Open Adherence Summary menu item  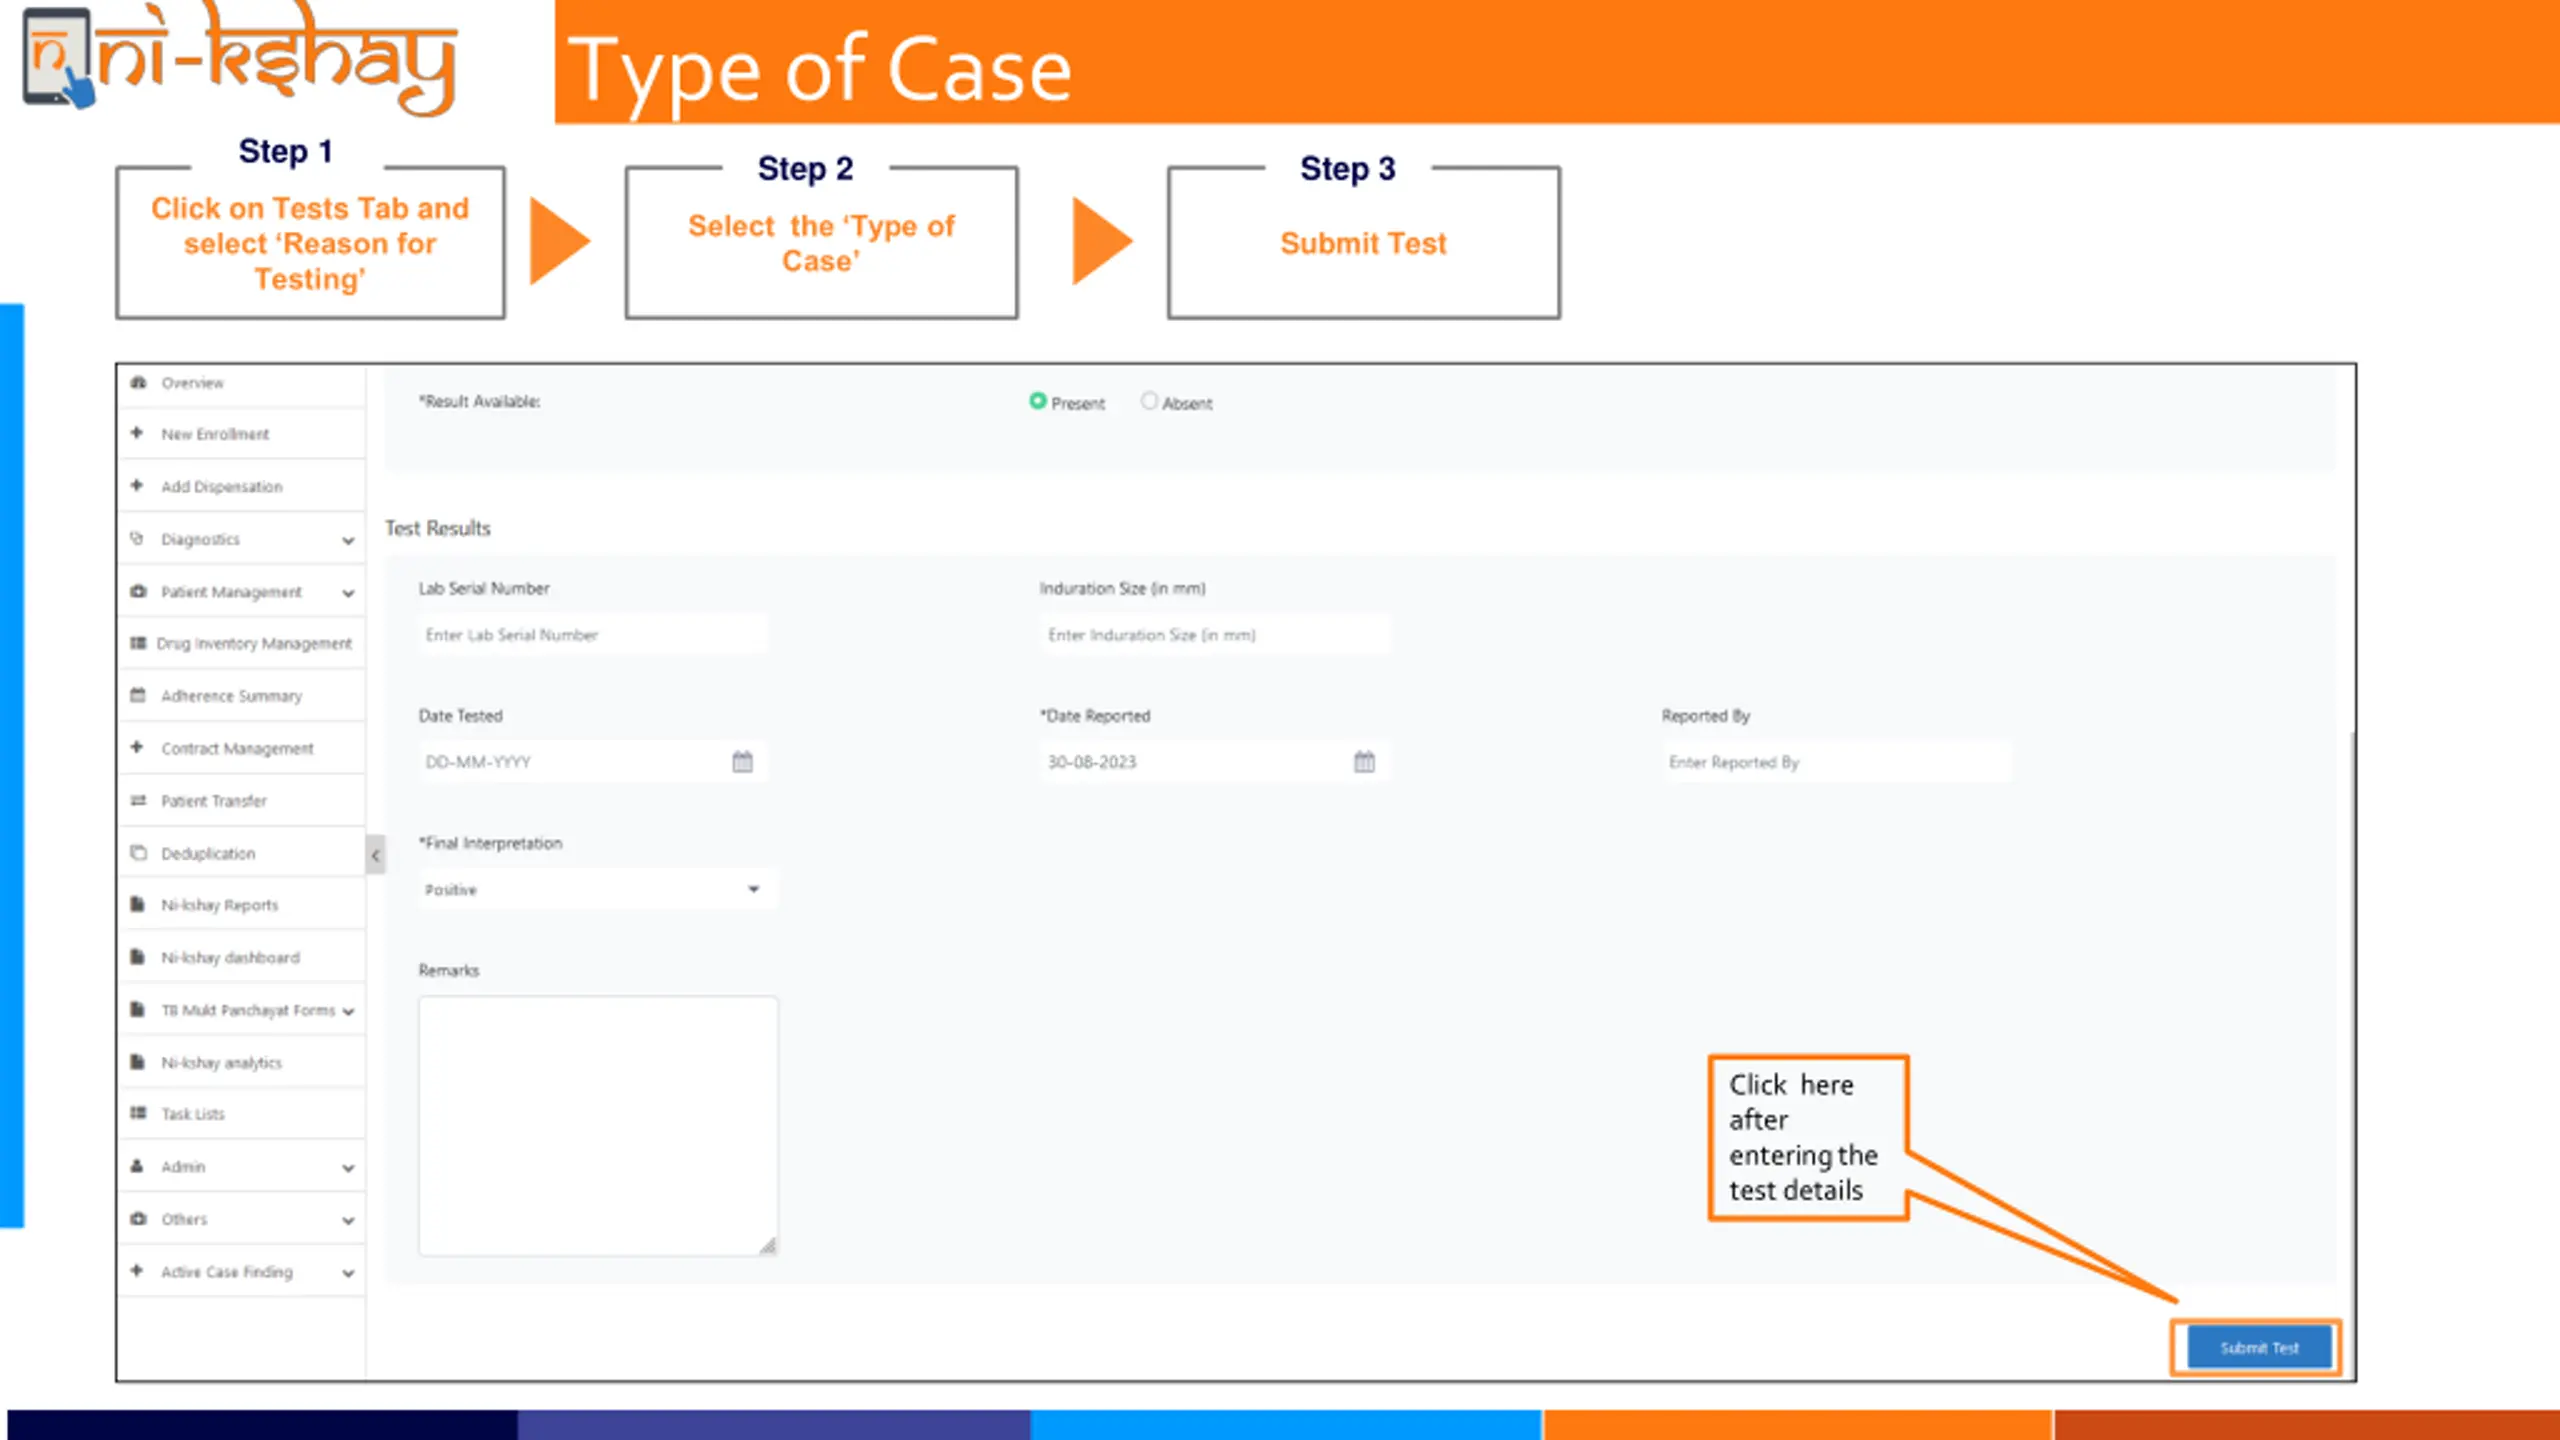231,696
